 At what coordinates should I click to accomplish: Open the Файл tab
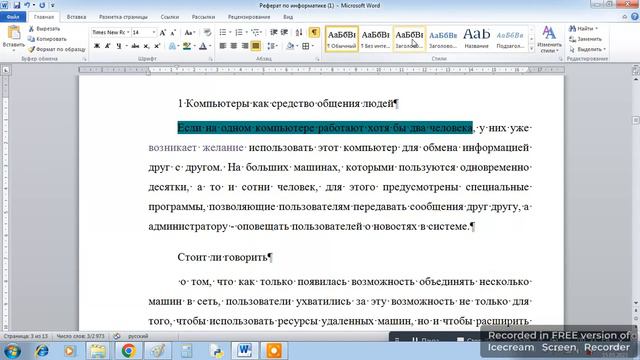click(13, 17)
